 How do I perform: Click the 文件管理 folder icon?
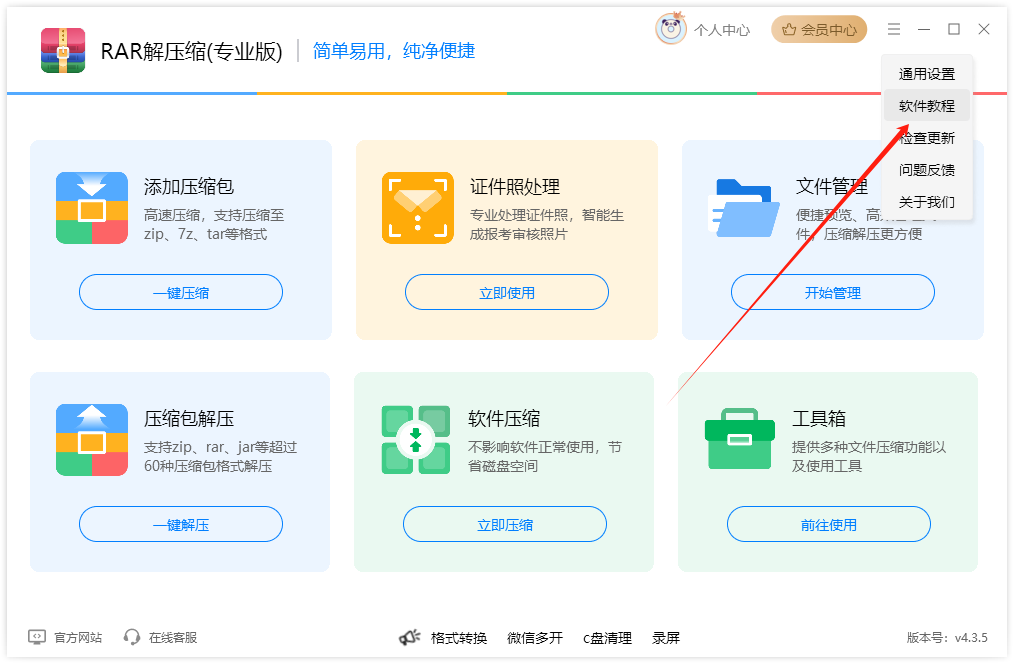click(x=744, y=208)
